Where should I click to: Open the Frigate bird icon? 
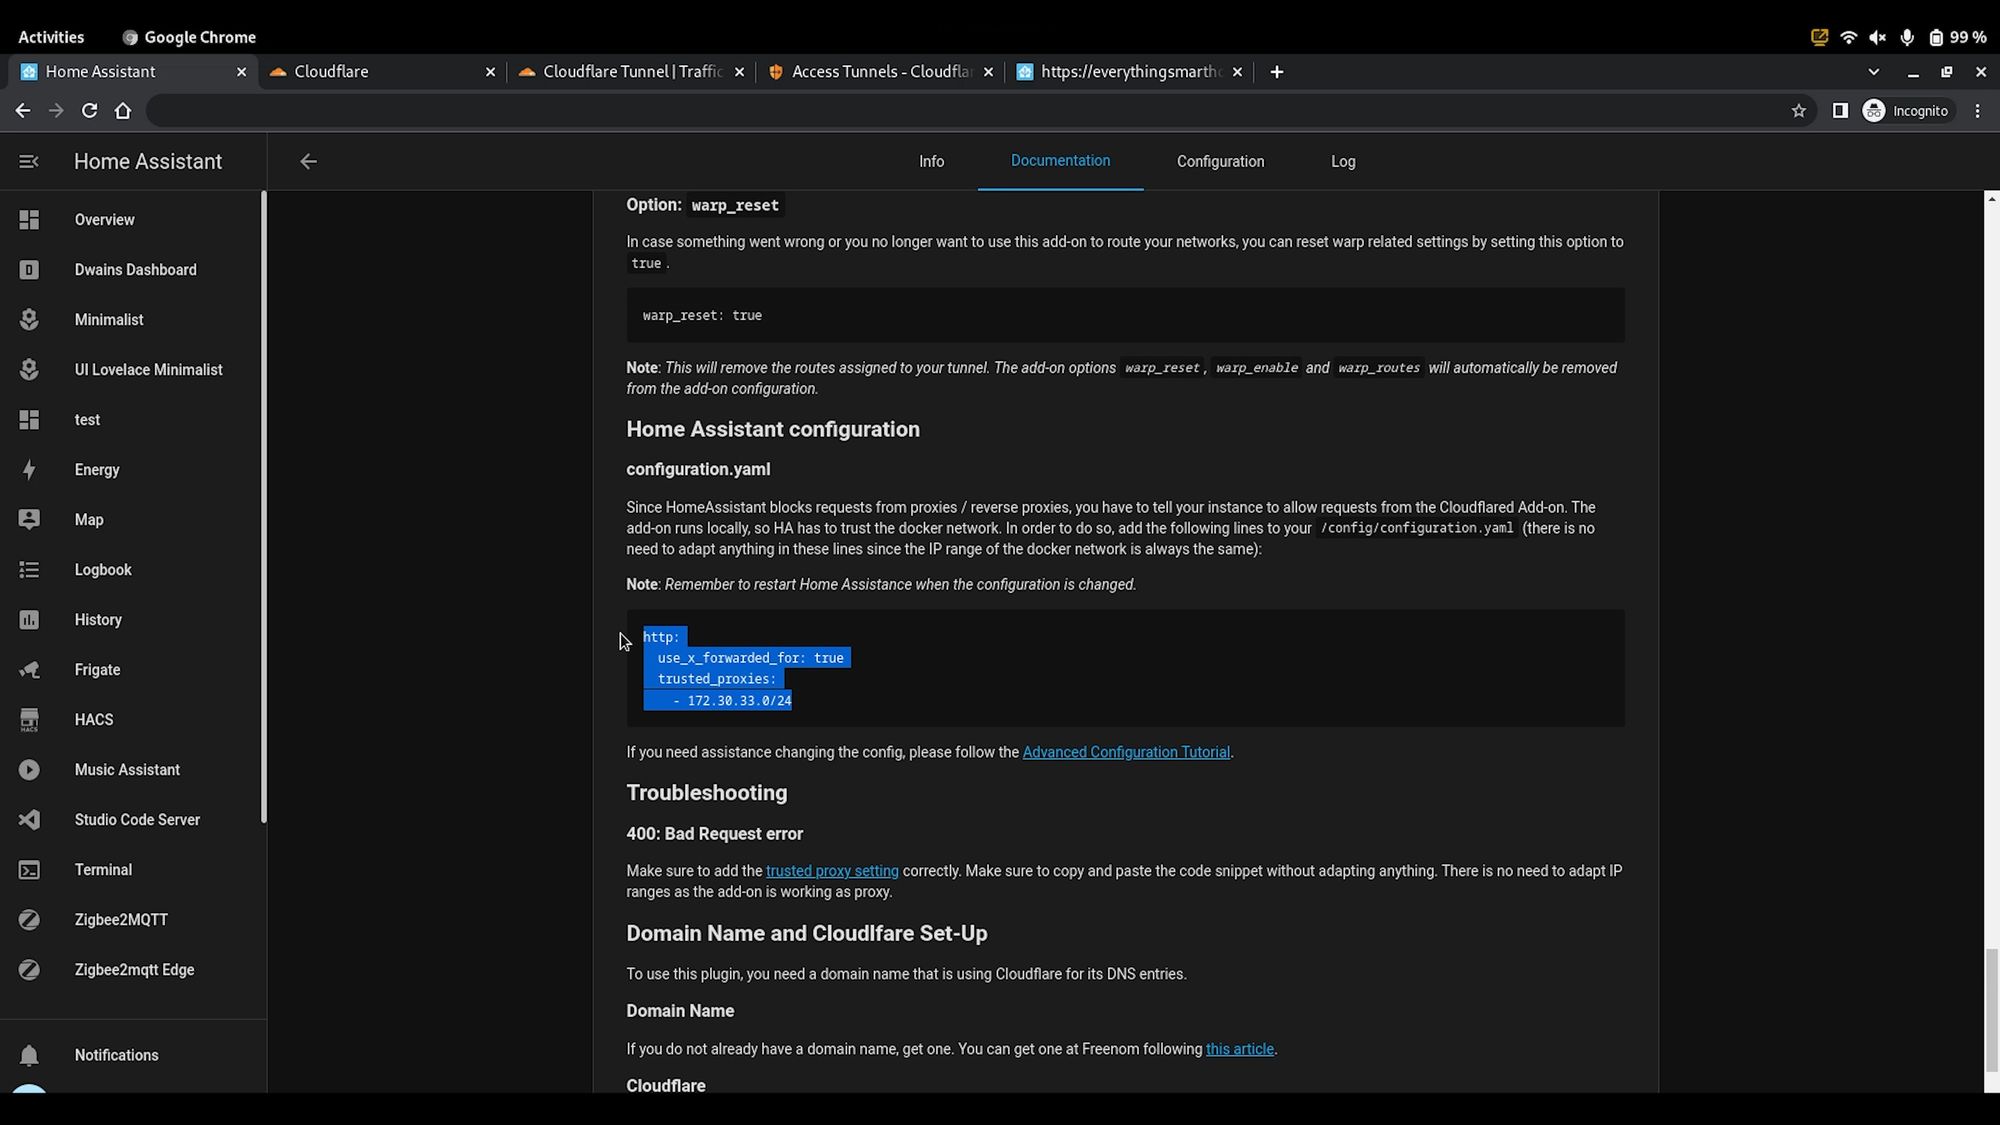tap(29, 670)
